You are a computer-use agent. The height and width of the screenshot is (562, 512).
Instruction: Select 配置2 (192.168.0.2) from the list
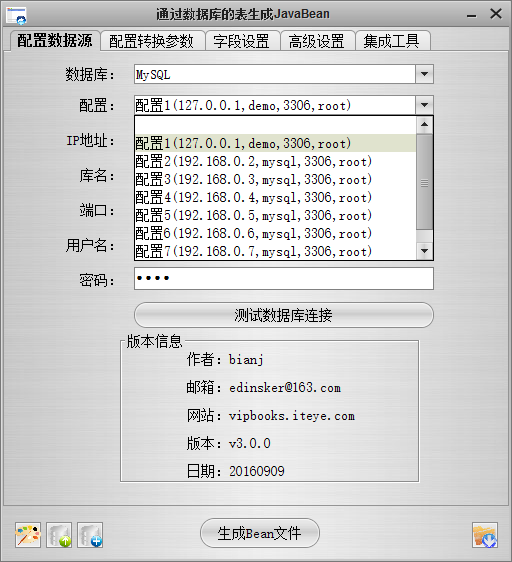(x=275, y=161)
